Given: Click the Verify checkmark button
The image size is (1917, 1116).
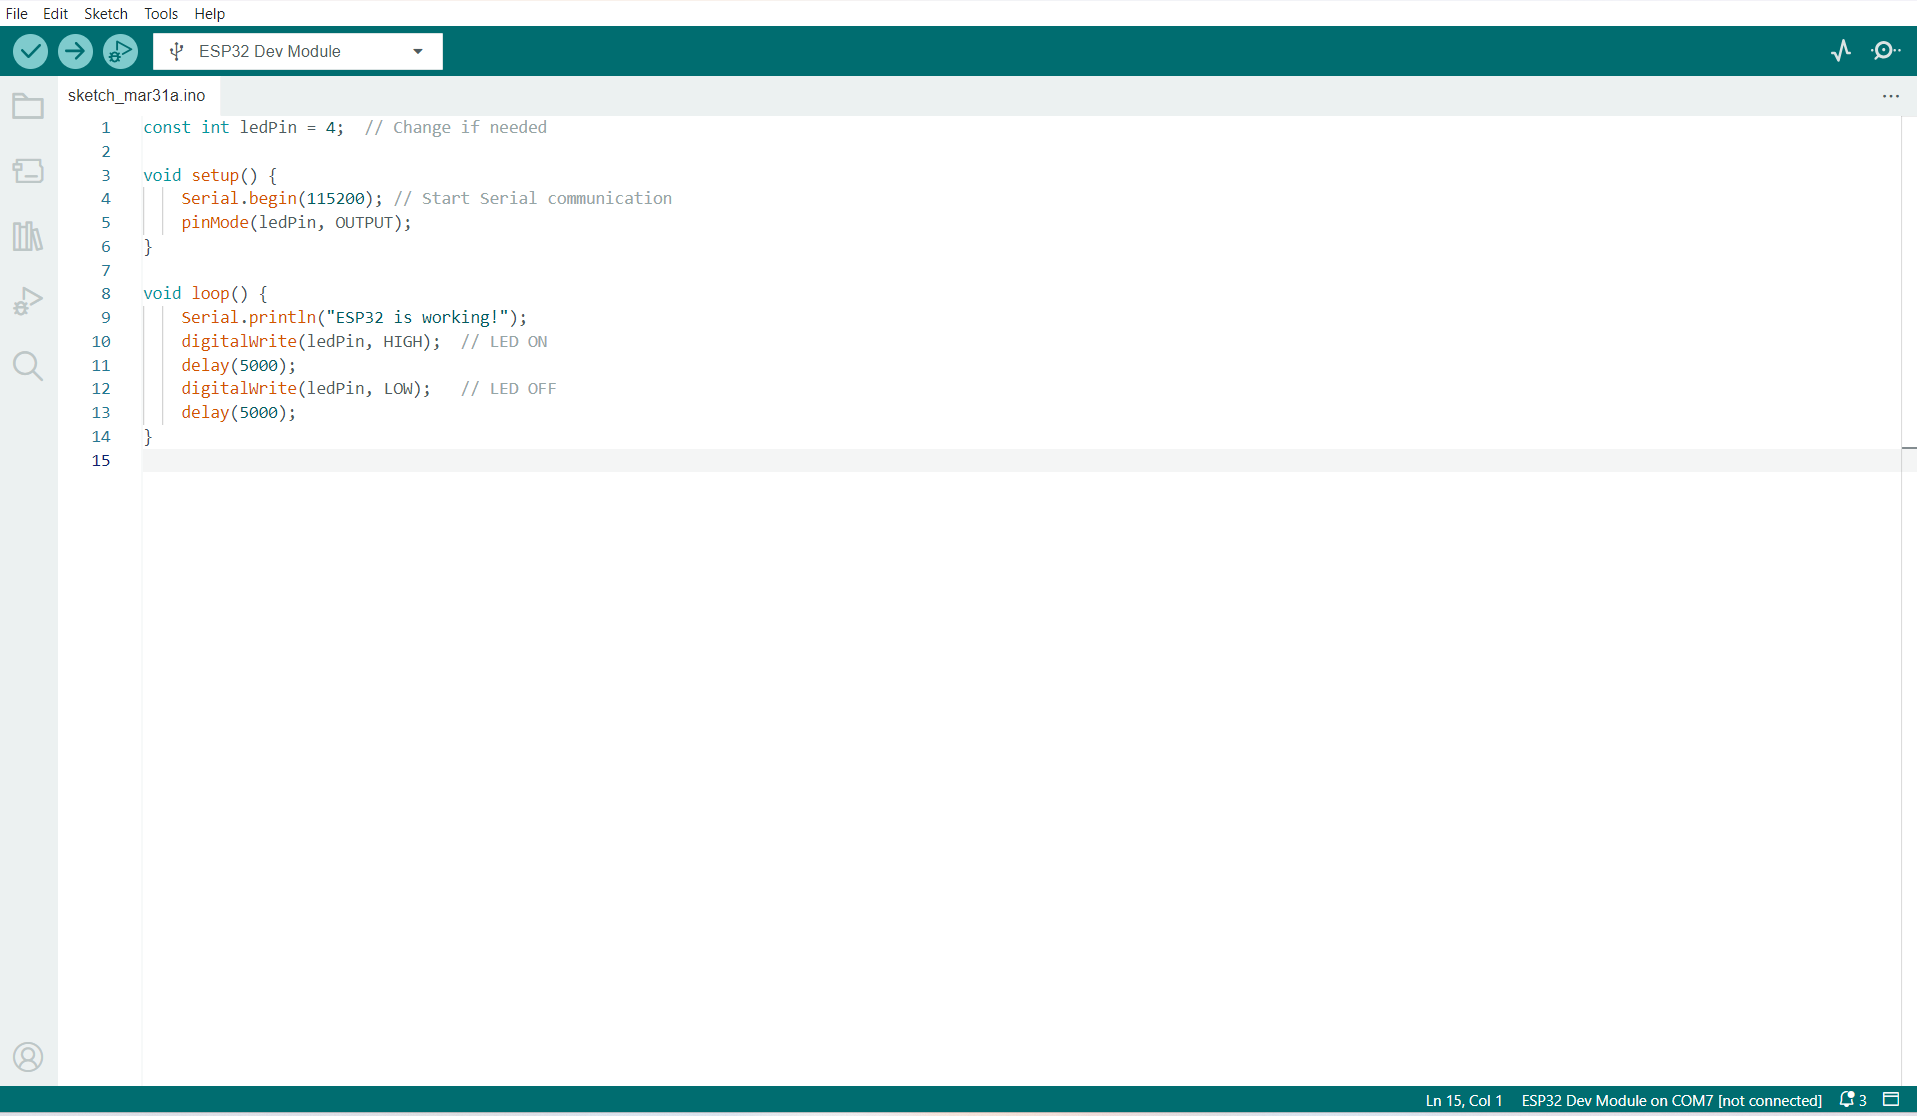Looking at the screenshot, I should [x=30, y=51].
